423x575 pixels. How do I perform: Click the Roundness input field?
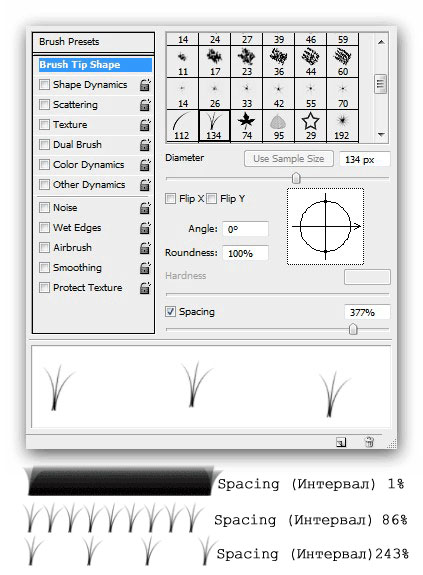pos(245,253)
